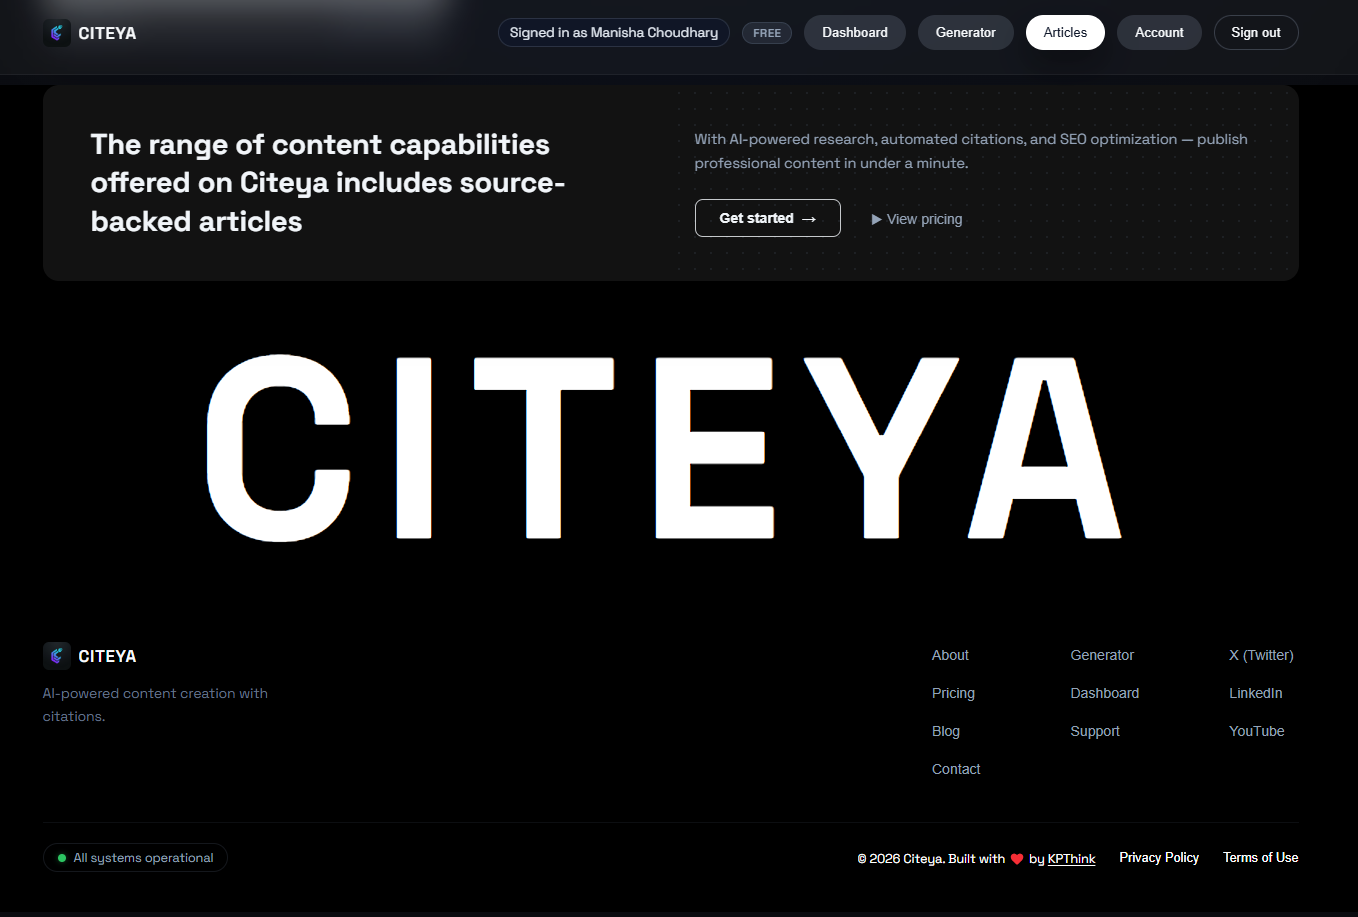Click the All systems operational status pill
Viewport: 1358px width, 917px height.
pos(135,857)
